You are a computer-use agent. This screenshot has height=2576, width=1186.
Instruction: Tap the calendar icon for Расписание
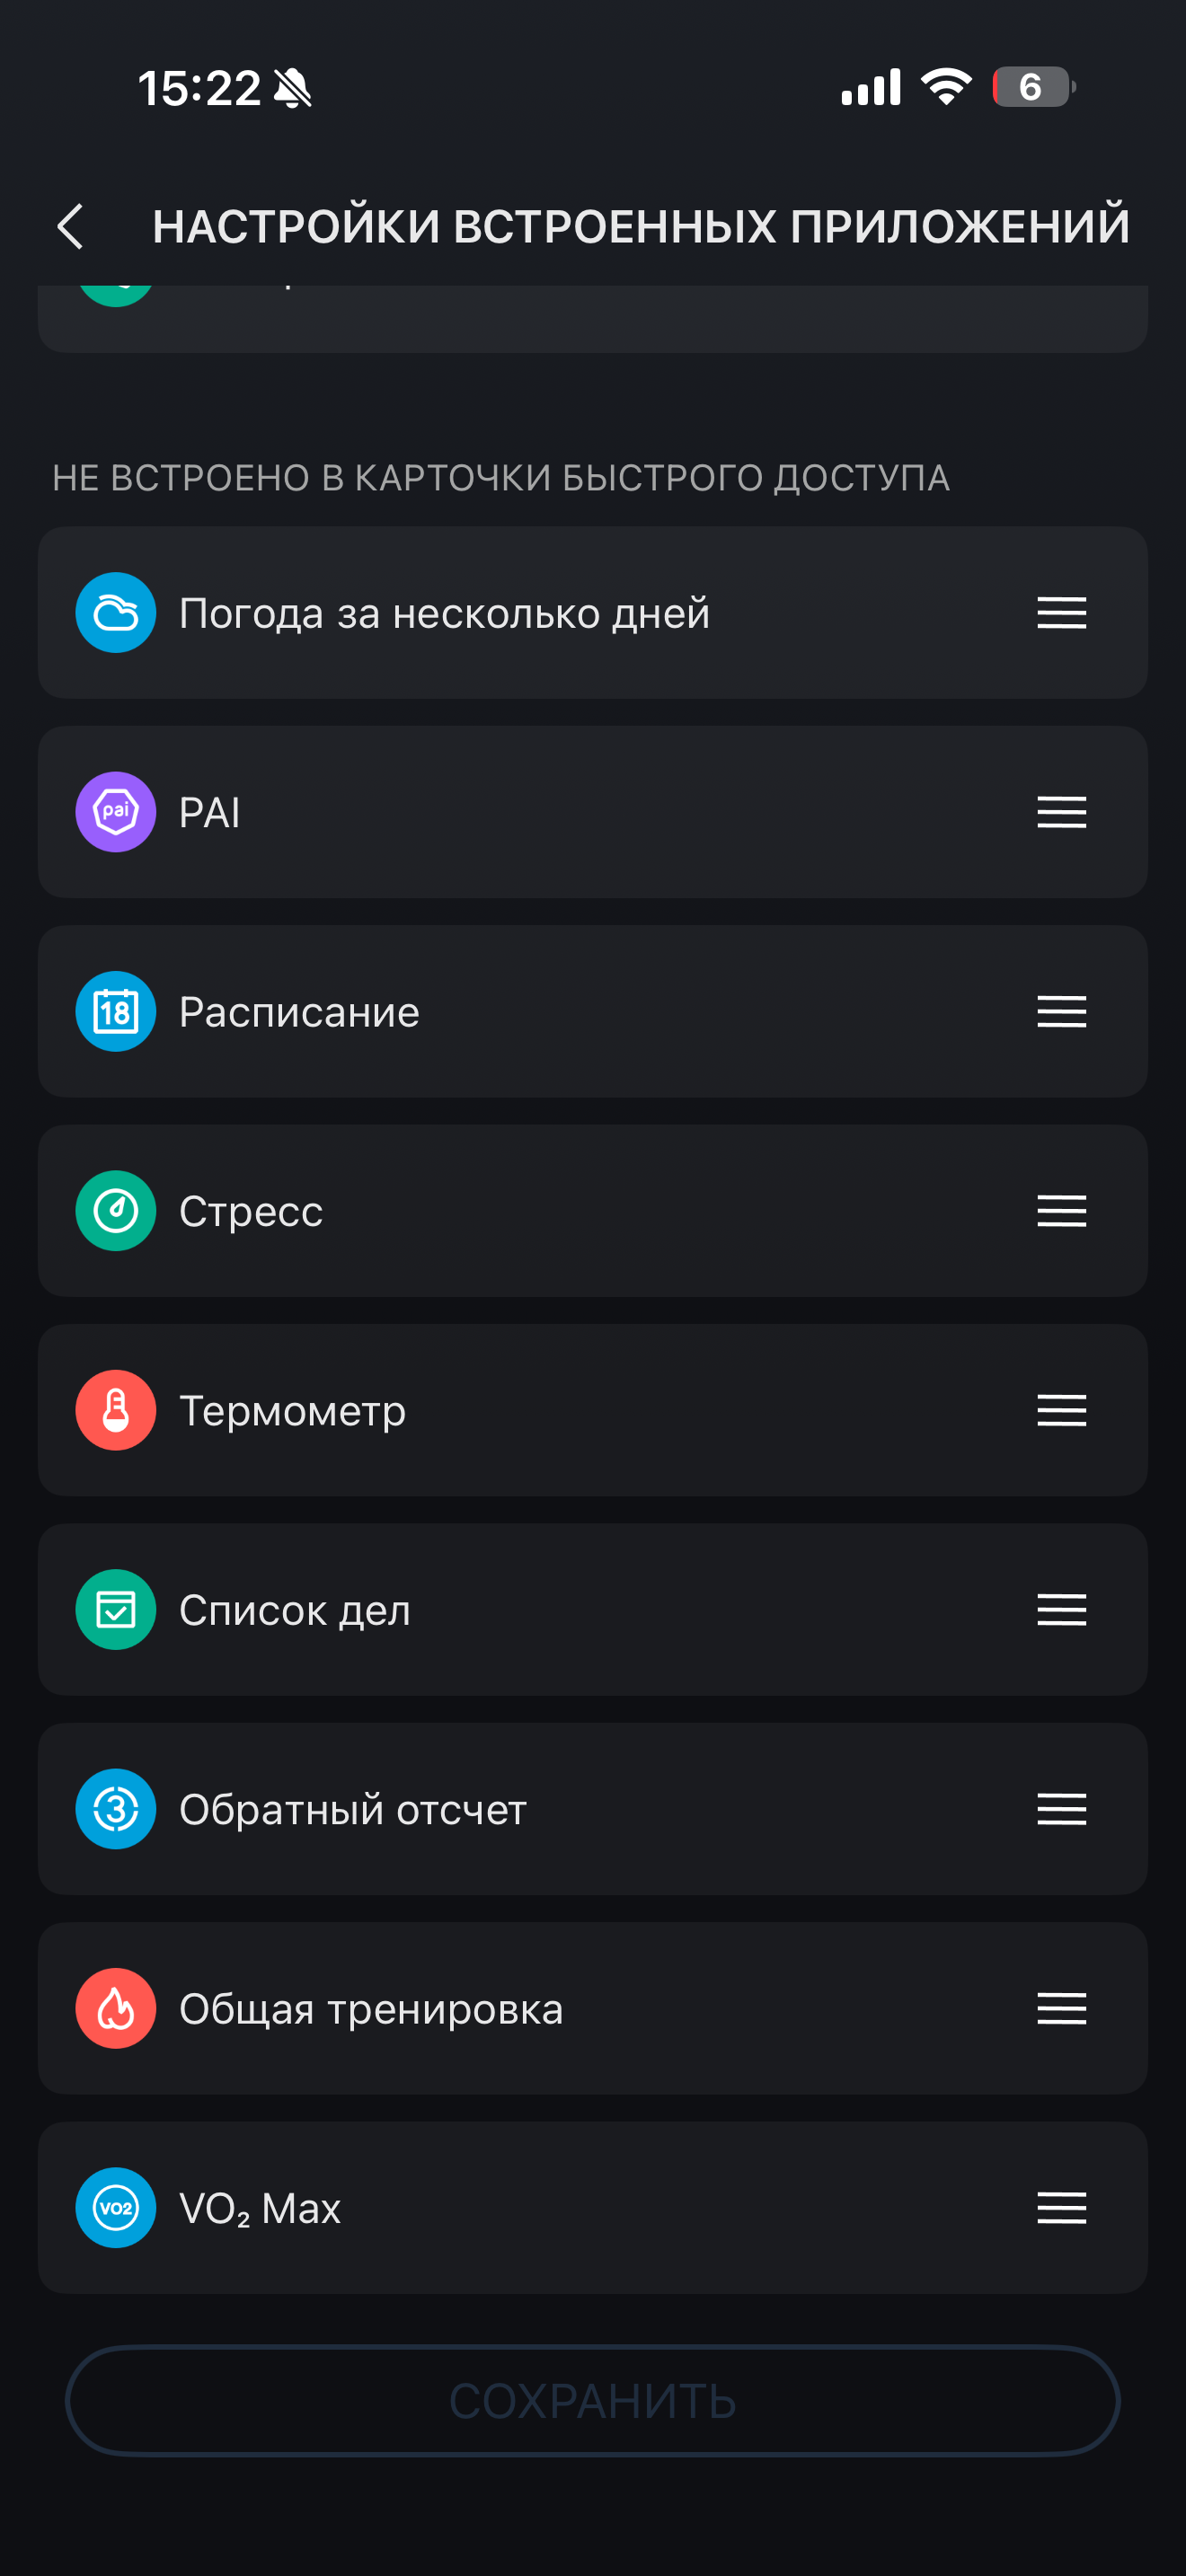point(116,1011)
